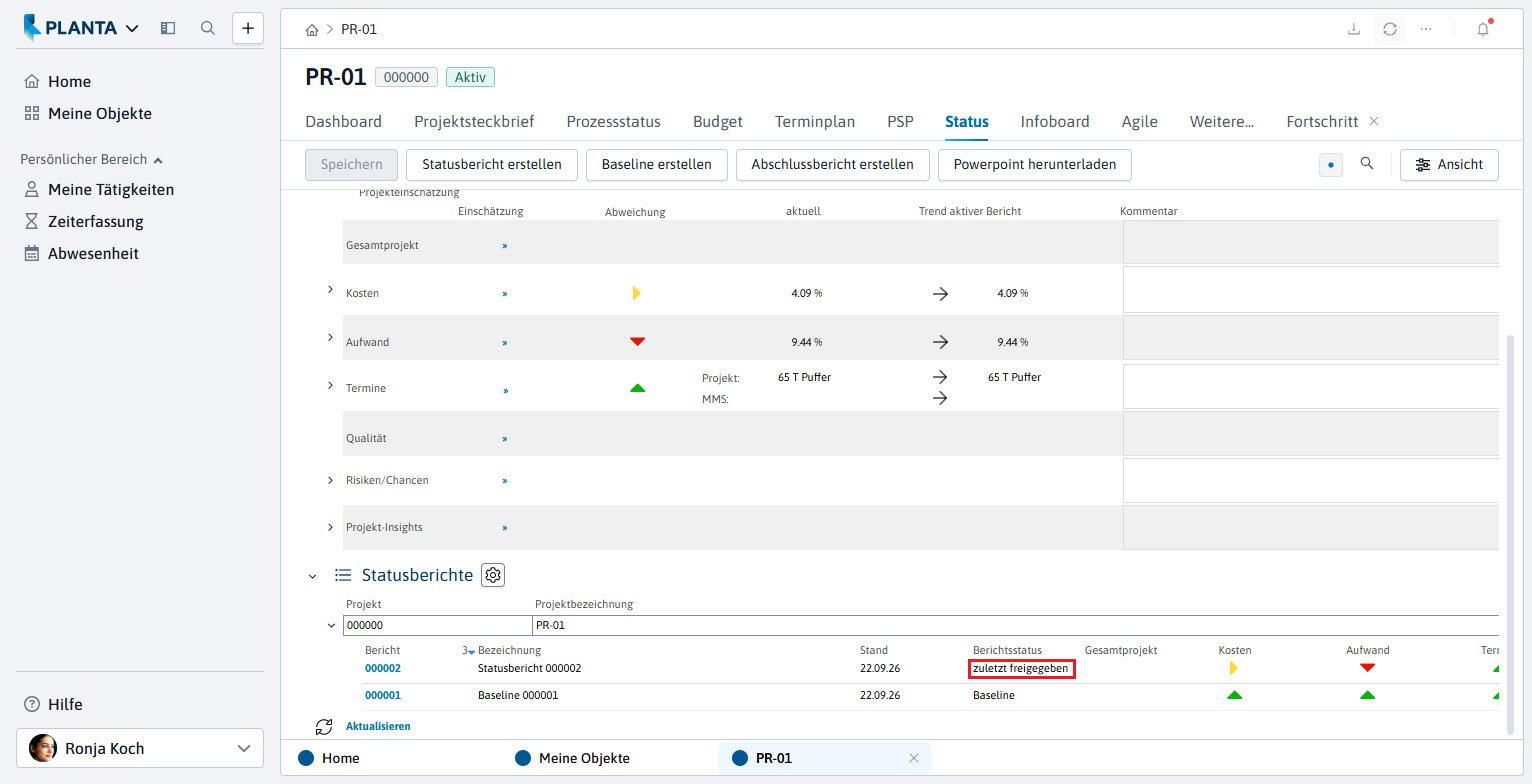Open the Weitere... tab menu
The image size is (1532, 784).
click(1222, 121)
